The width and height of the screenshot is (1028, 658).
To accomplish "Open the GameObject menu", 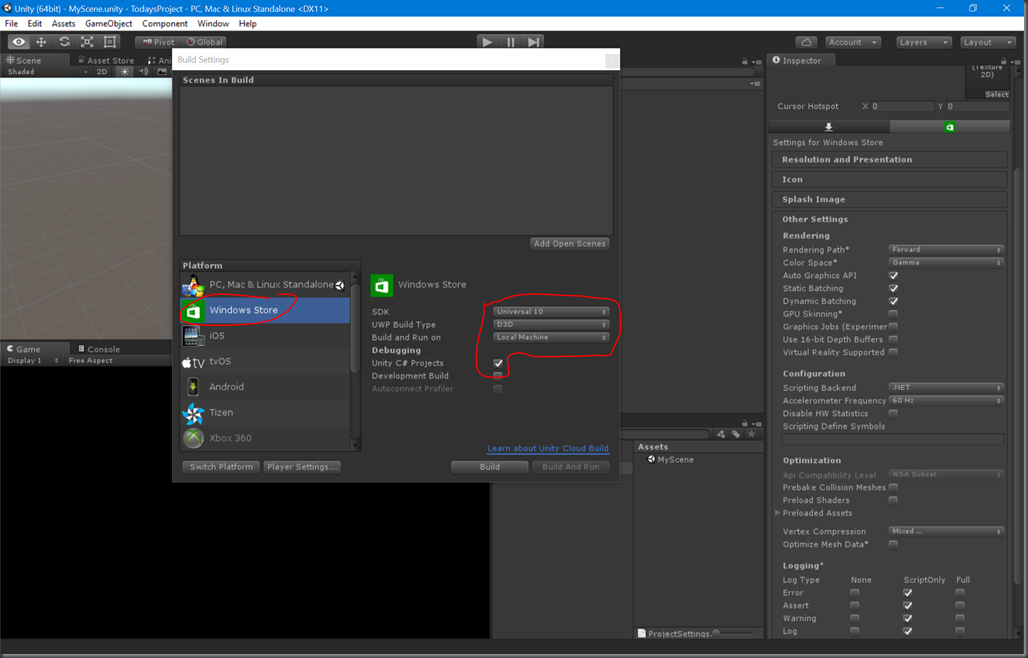I will (x=108, y=24).
